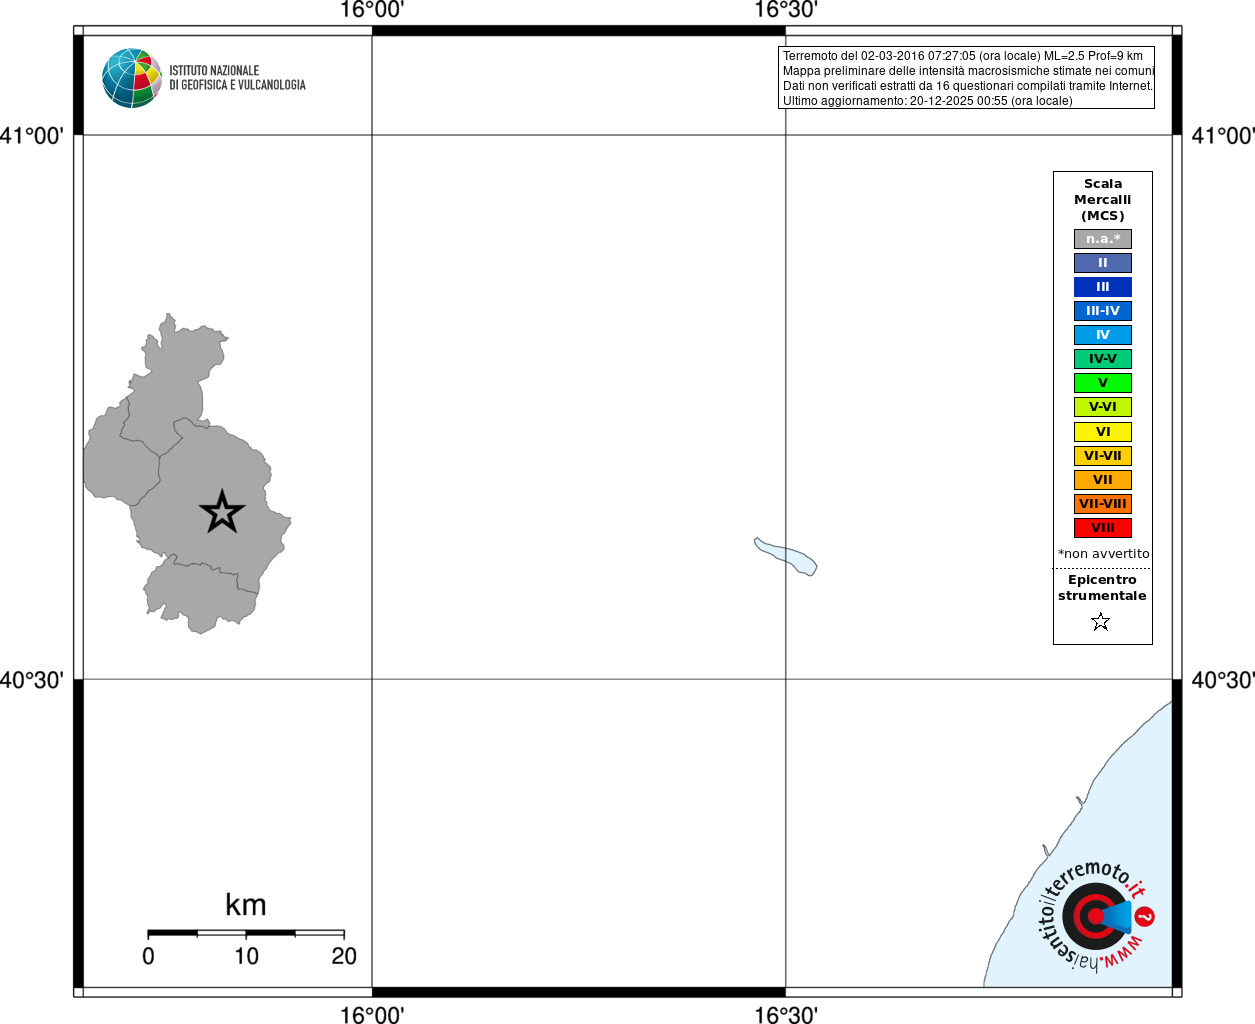Click the legend epicentro strumentale star
The width and height of the screenshot is (1255, 1024).
click(x=1101, y=622)
